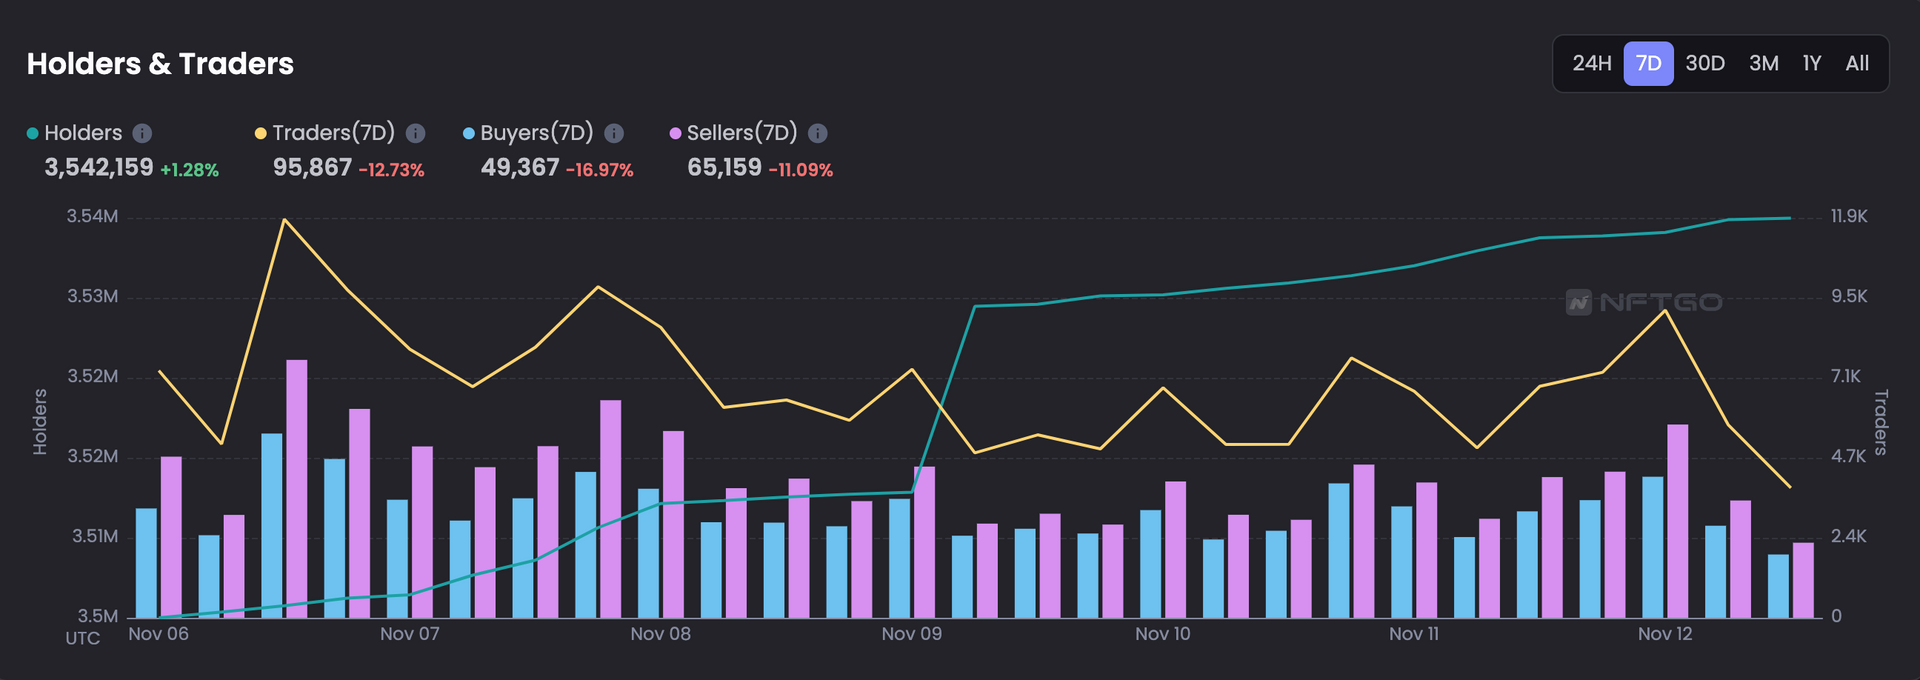Switch to the 30D time range
1920x680 pixels.
click(1705, 64)
